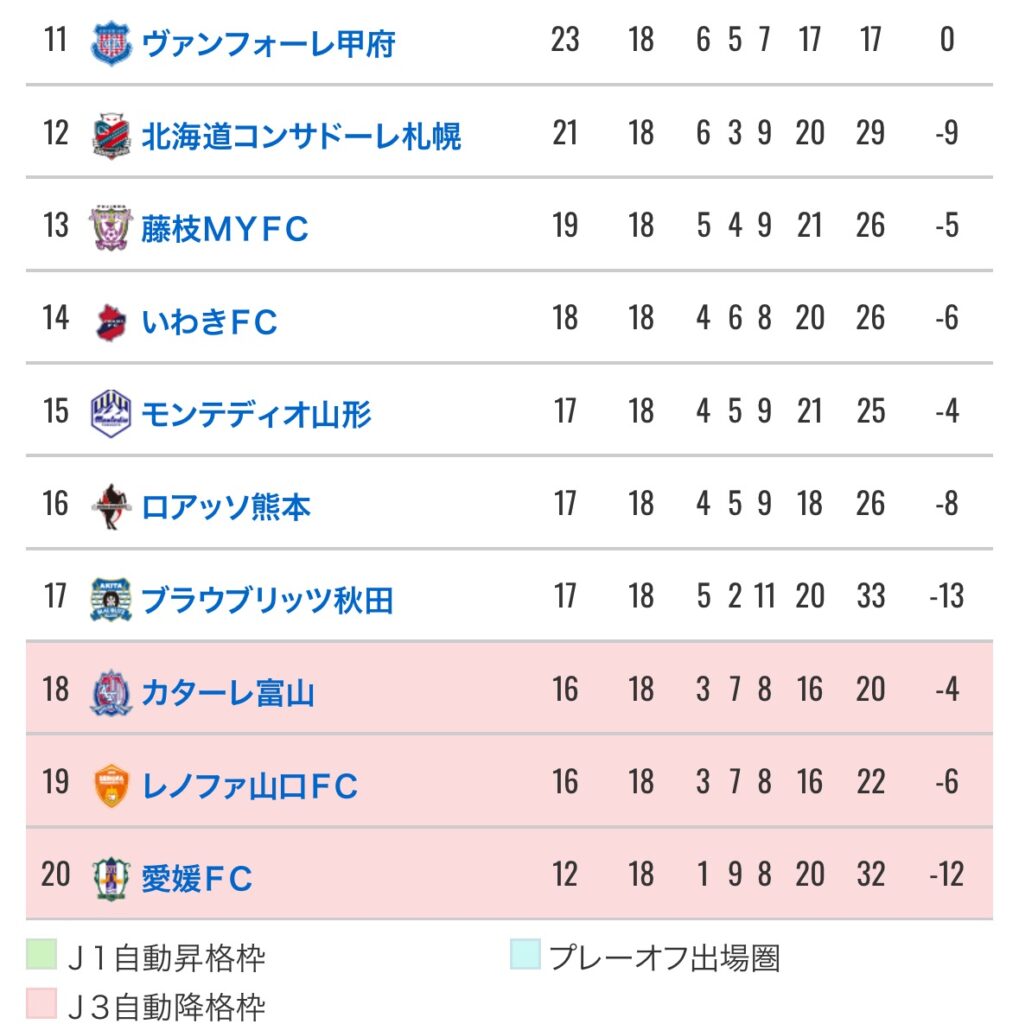The height and width of the screenshot is (1024, 1019).
Task: Click the Renofa Yamaguchi FC crest icon
Action: click(x=112, y=786)
